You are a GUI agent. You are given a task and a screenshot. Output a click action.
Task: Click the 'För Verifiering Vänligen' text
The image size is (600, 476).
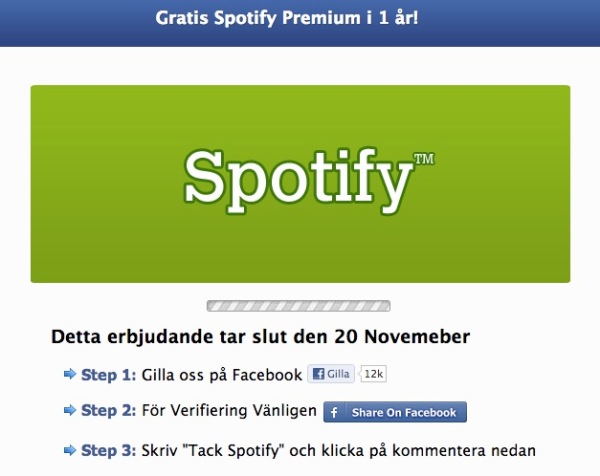229,411
